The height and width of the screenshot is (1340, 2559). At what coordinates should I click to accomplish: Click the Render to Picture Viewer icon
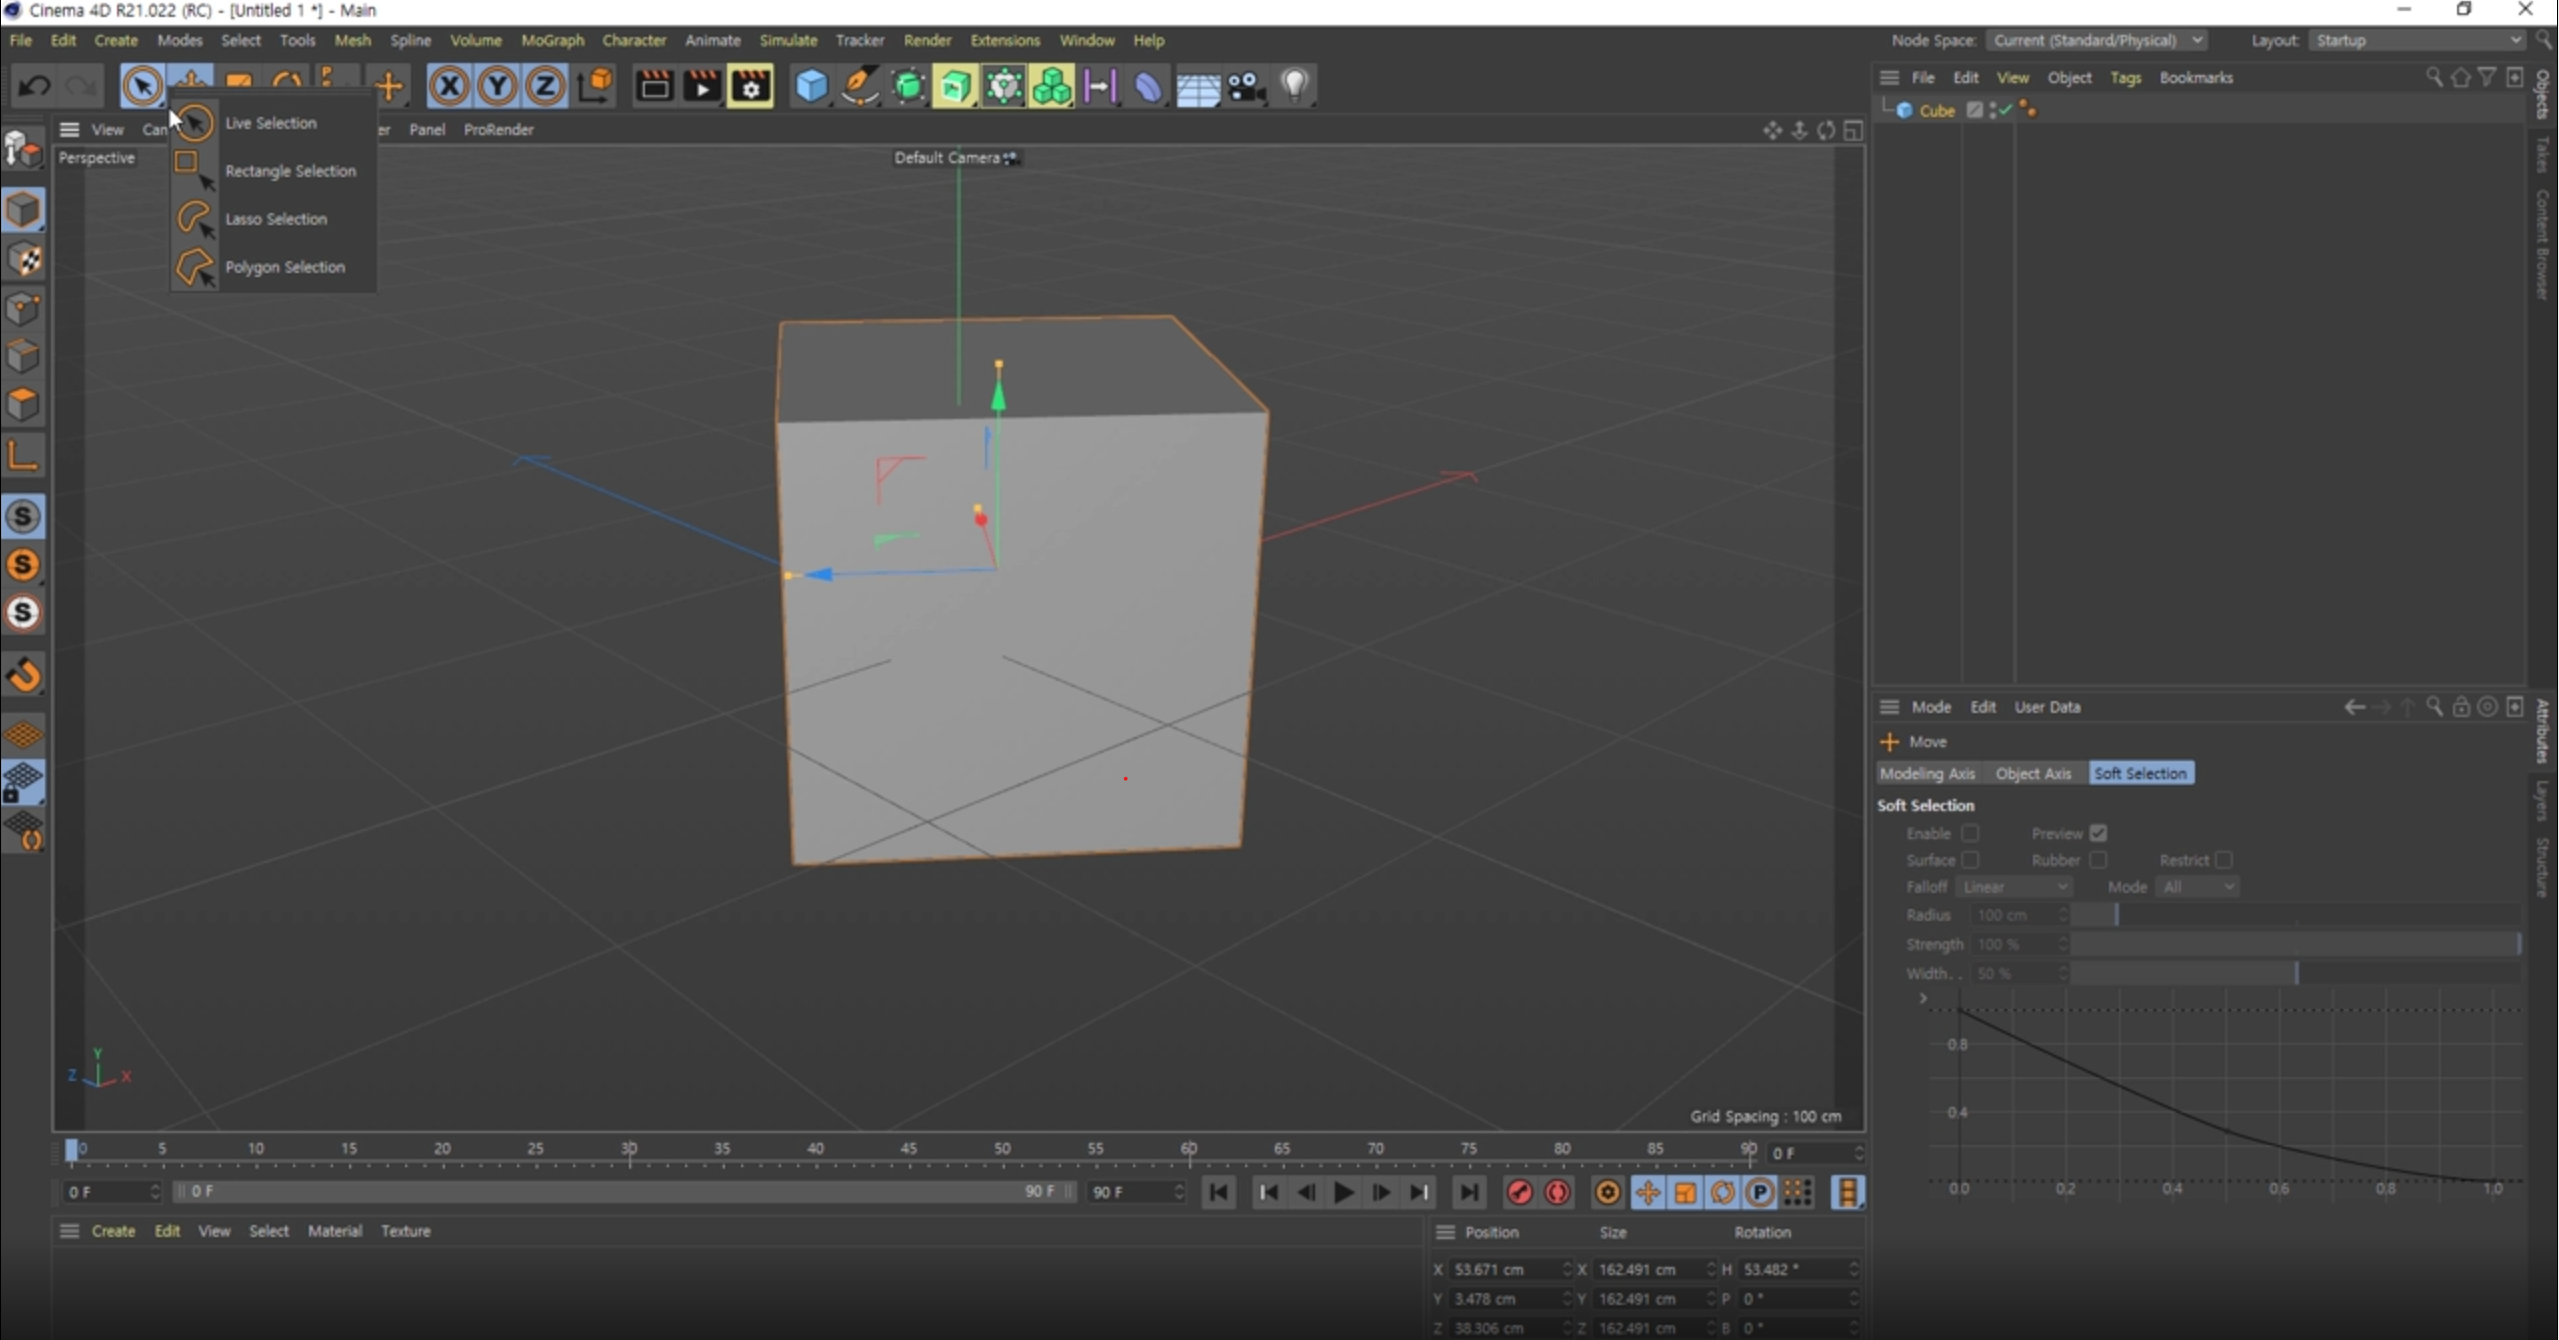point(702,87)
